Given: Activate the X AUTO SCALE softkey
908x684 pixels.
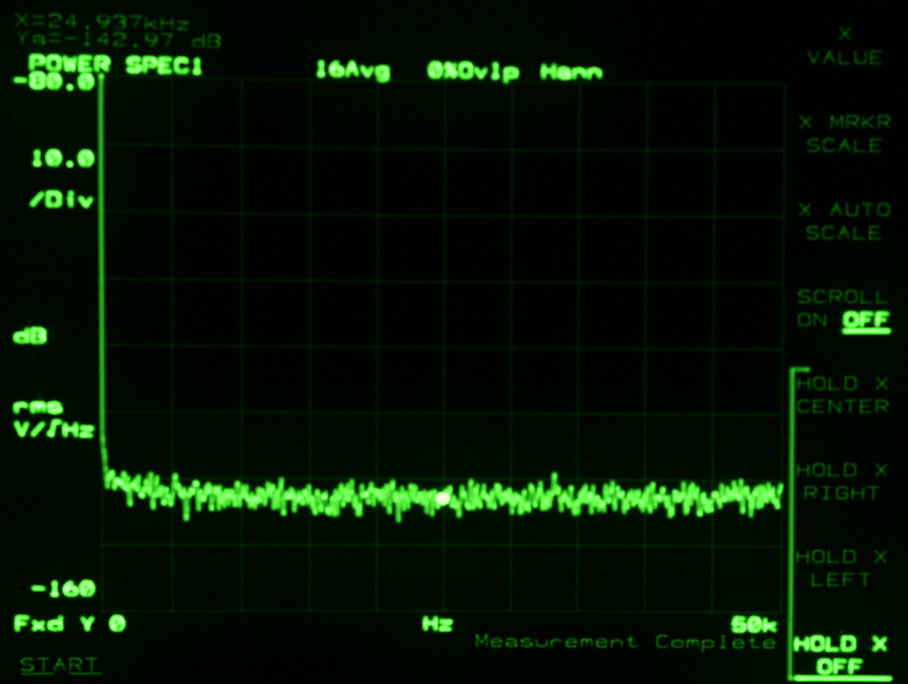Looking at the screenshot, I should pyautogui.click(x=844, y=221).
